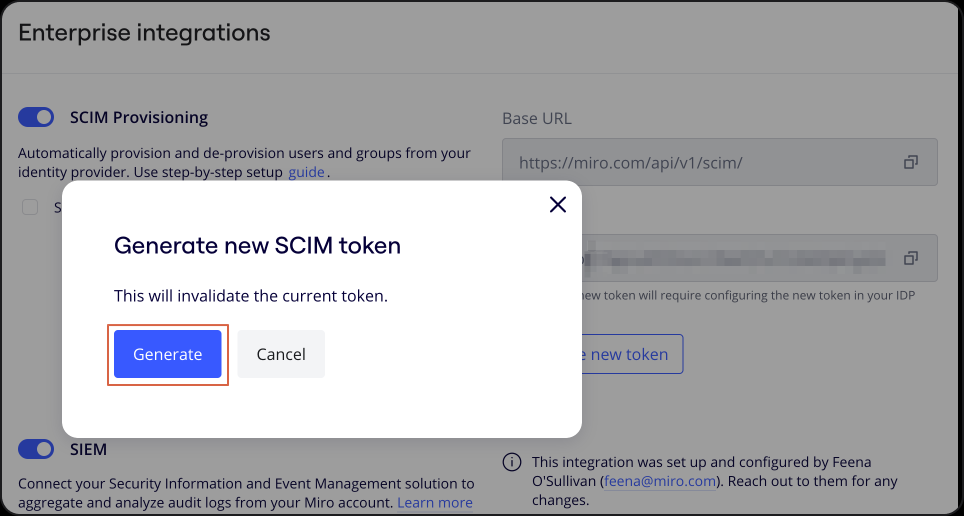Select the Enterprise integrations heading
The width and height of the screenshot is (964, 516).
[144, 33]
